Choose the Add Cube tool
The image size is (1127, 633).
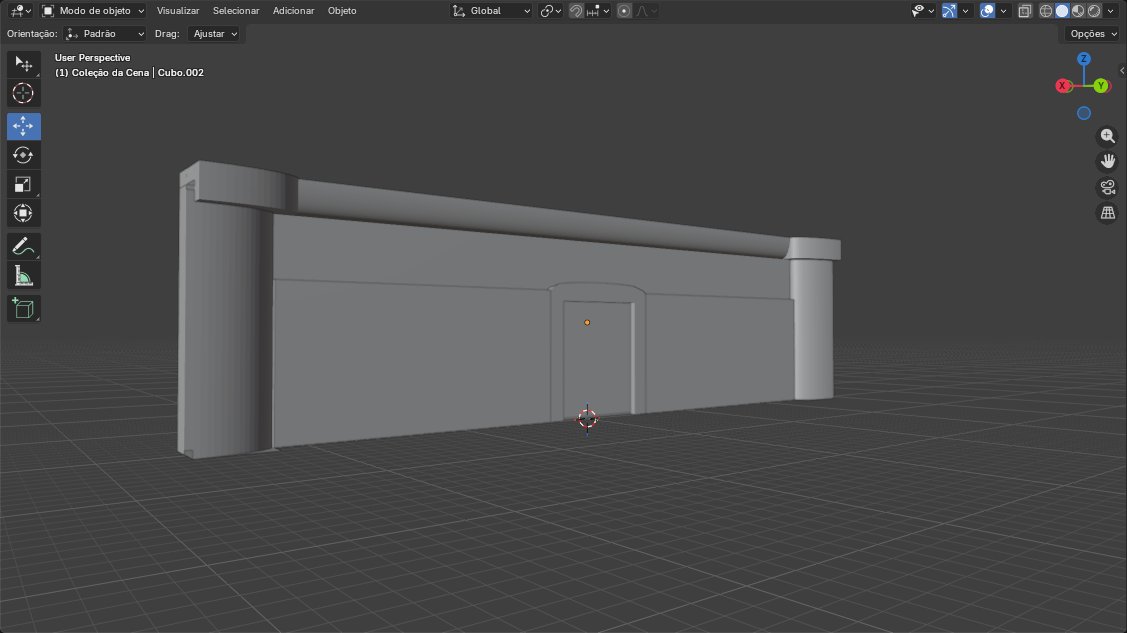22,308
